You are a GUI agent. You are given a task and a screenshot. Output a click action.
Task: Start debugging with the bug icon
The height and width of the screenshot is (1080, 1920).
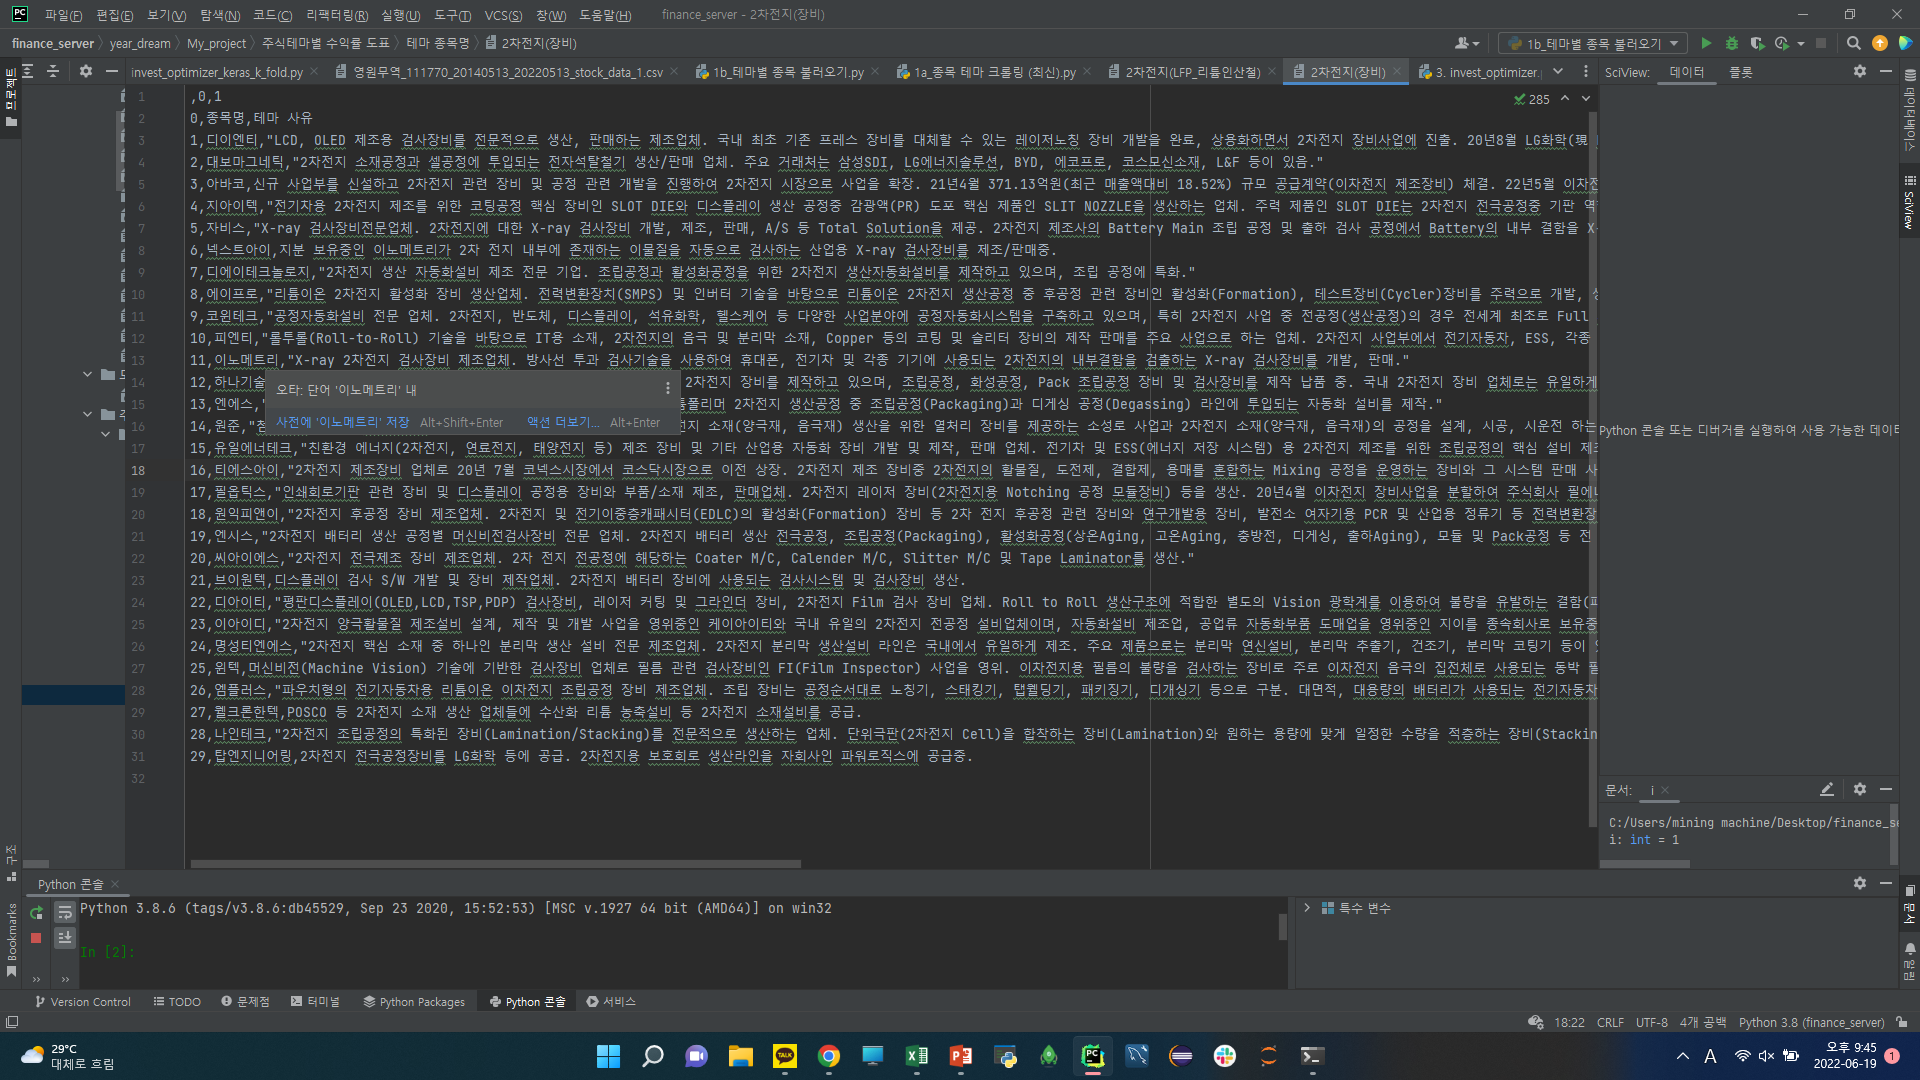(x=1731, y=43)
